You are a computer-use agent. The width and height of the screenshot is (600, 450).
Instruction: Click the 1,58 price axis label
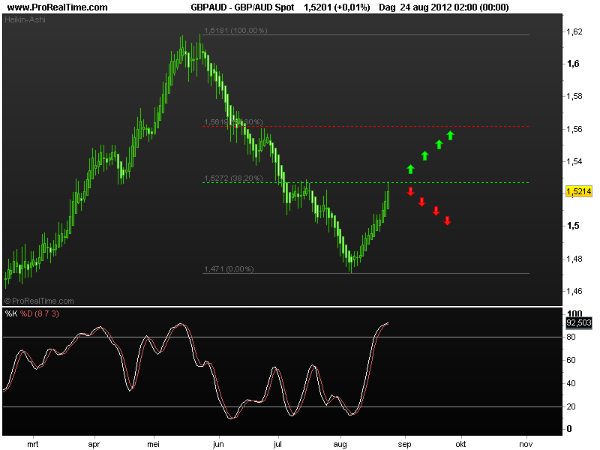click(x=574, y=96)
